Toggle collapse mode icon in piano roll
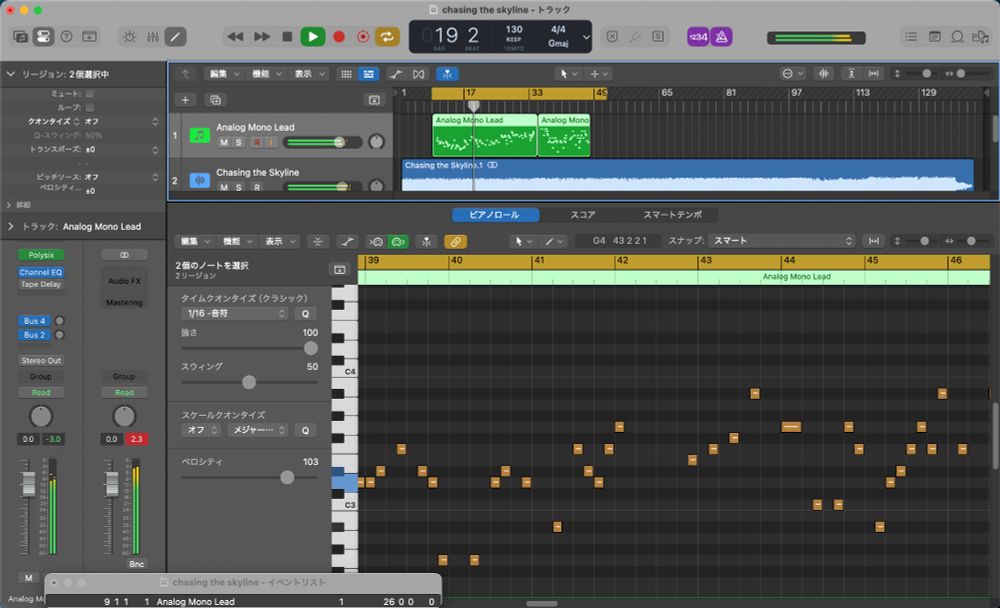 [x=318, y=241]
